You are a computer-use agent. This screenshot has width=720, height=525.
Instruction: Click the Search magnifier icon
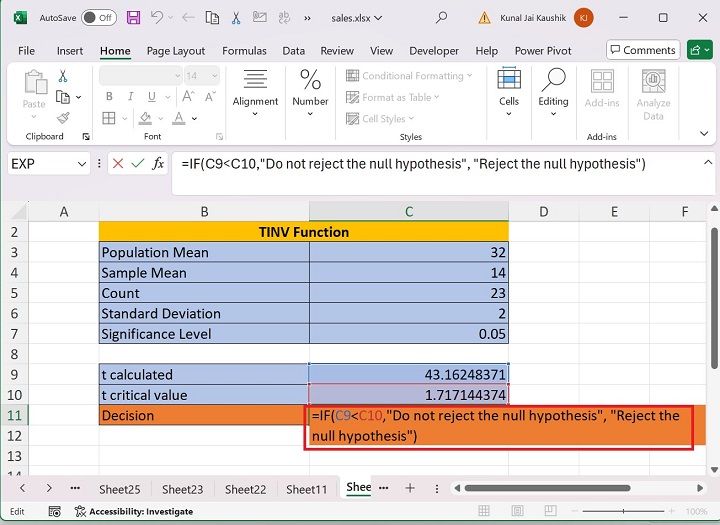coord(442,18)
